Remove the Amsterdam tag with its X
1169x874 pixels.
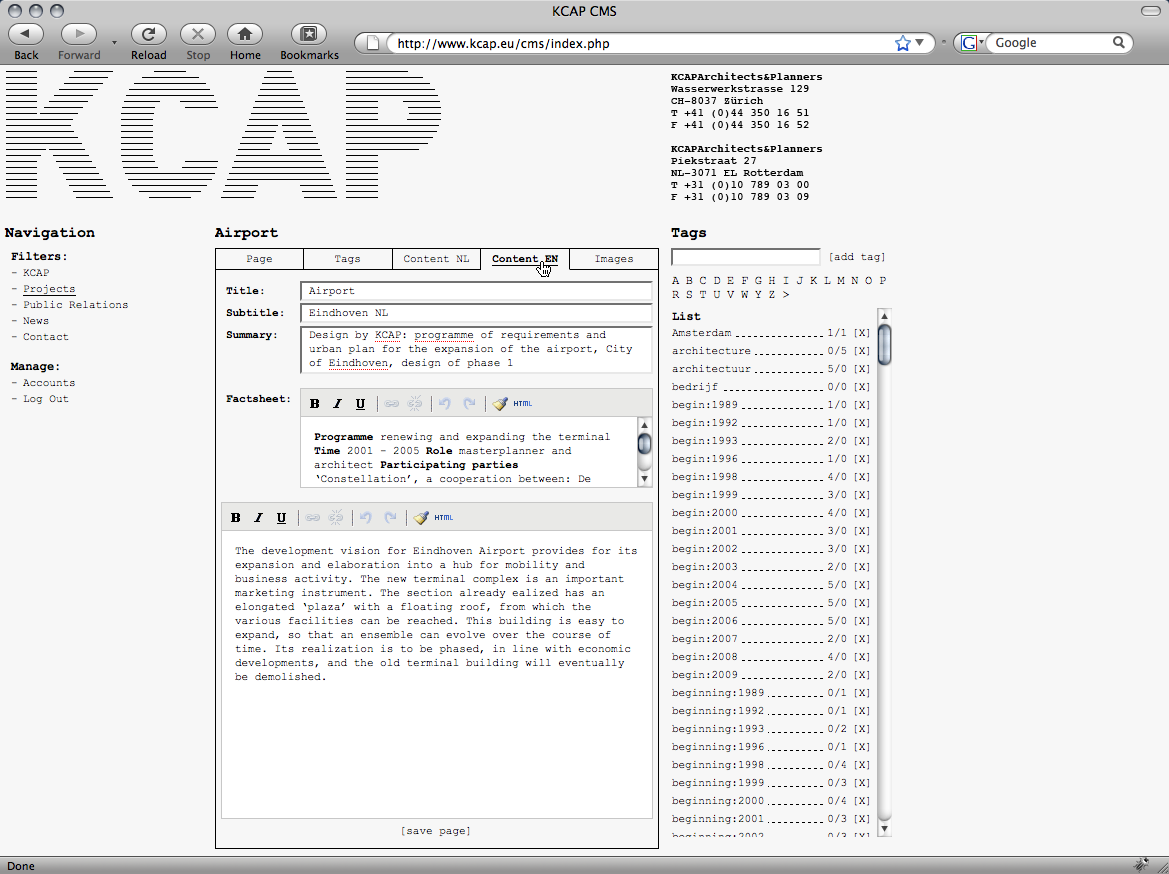pos(861,333)
